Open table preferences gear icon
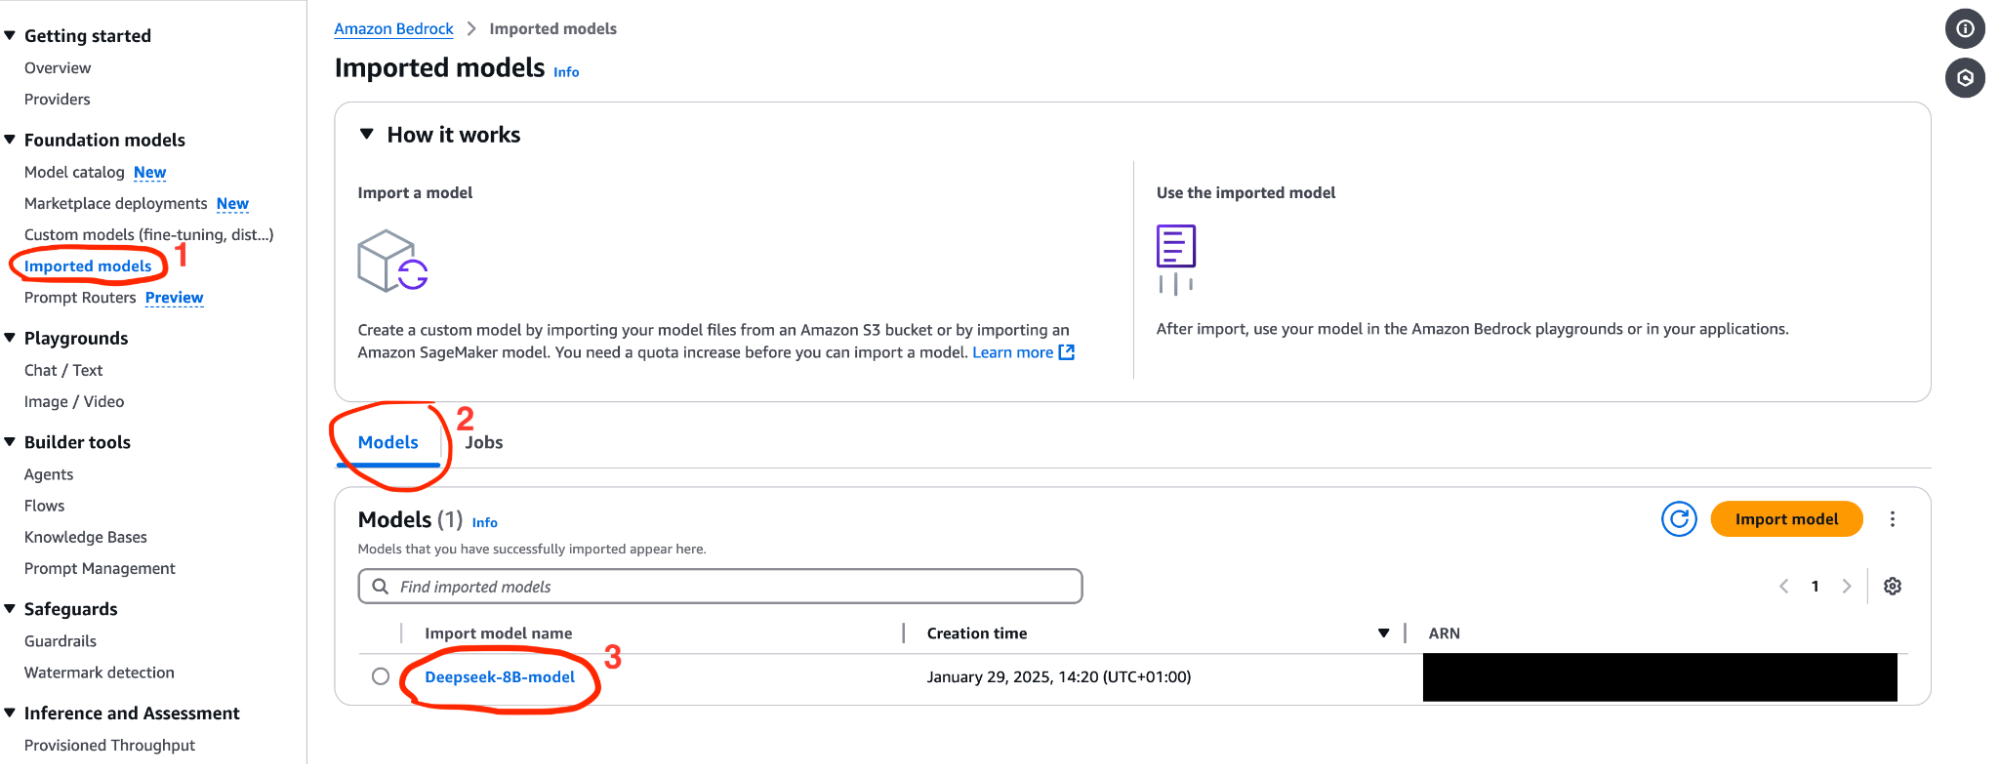The height and width of the screenshot is (765, 1999). 1892,586
